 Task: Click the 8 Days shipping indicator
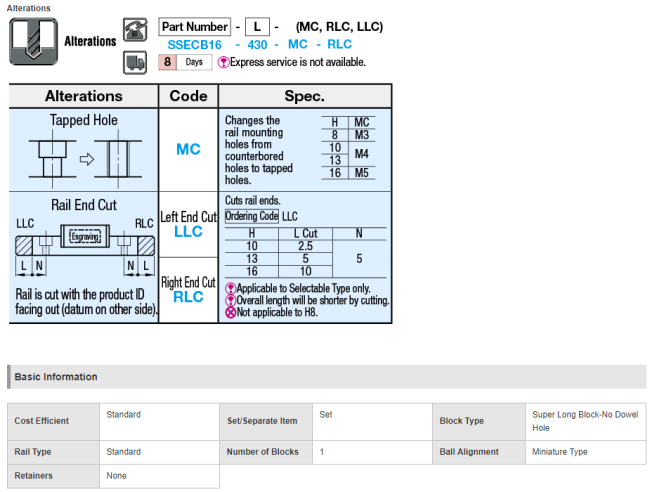pos(183,62)
